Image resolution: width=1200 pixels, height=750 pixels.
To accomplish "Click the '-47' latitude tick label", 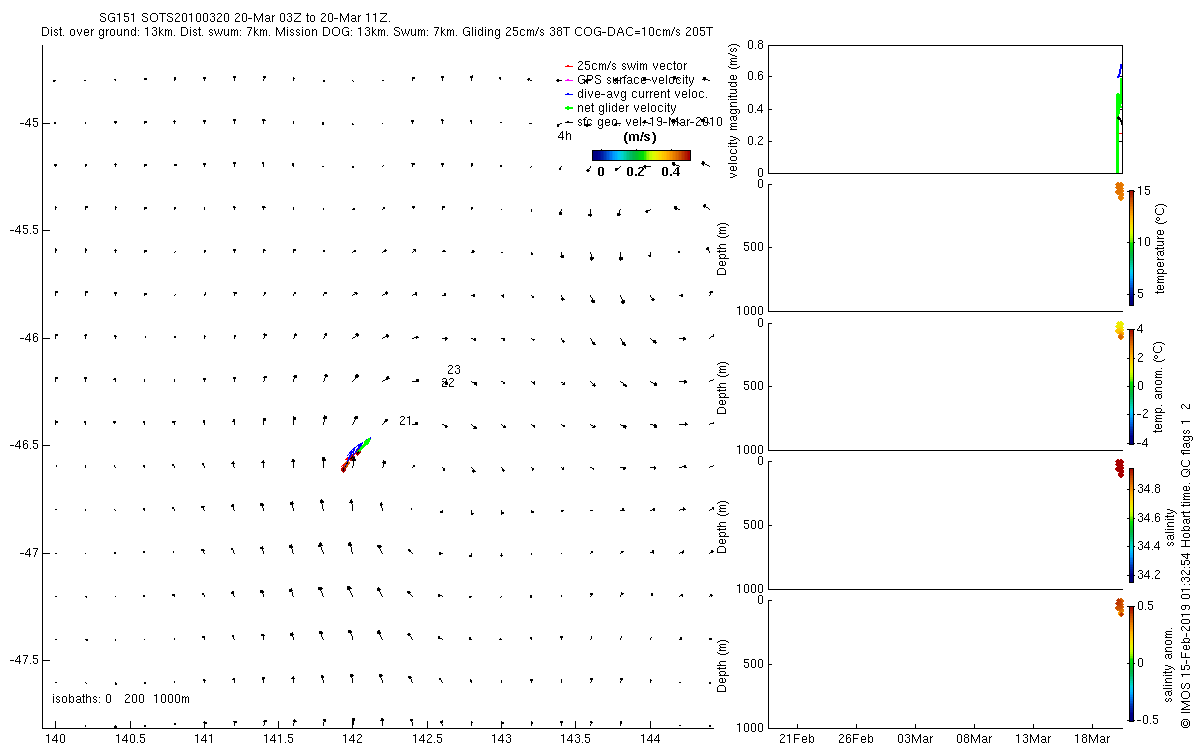I will point(28,553).
